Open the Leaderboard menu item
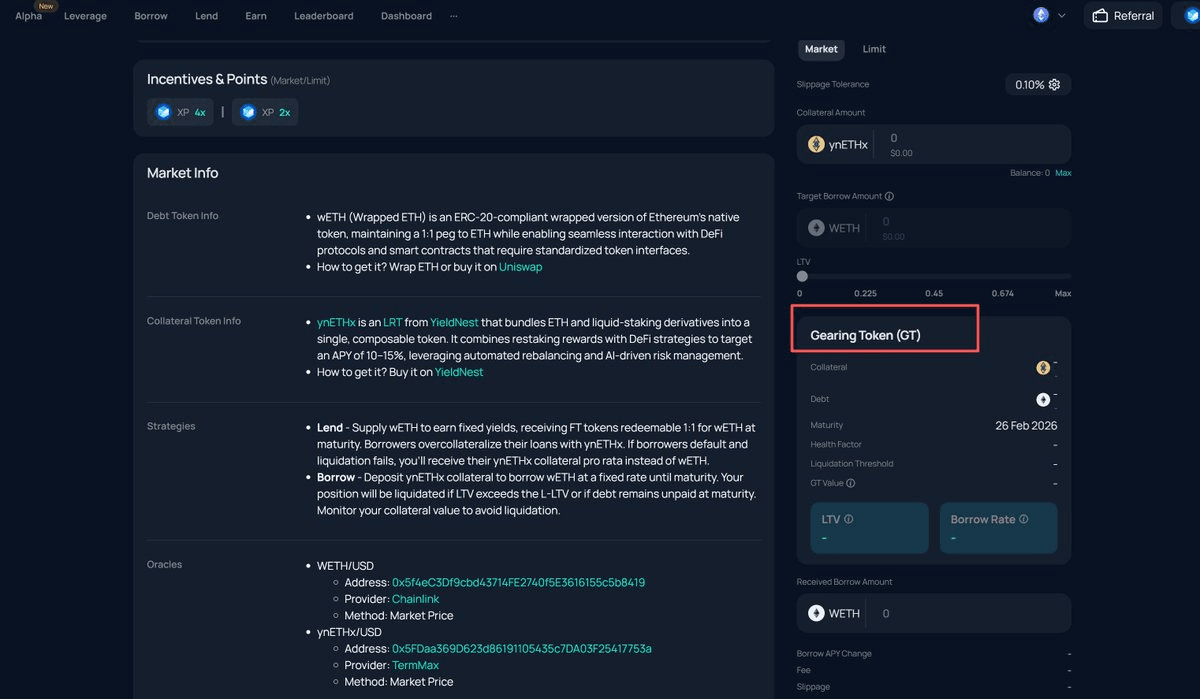 (323, 16)
